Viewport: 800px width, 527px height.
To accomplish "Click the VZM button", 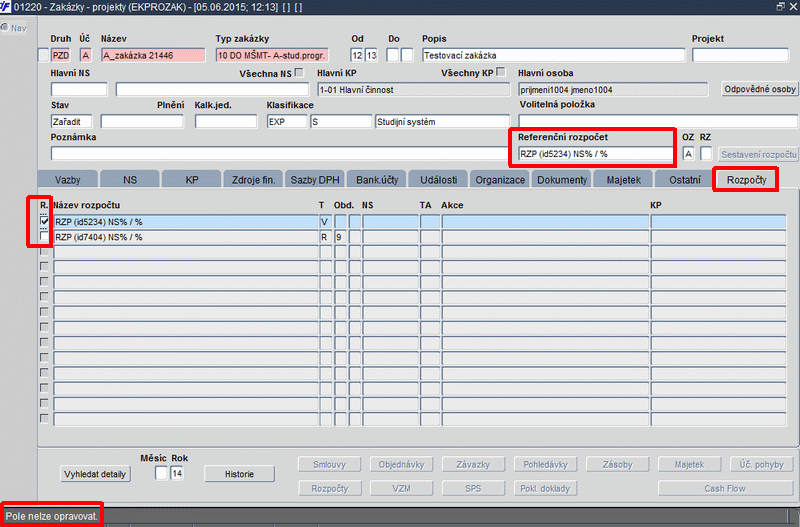I will [x=402, y=488].
